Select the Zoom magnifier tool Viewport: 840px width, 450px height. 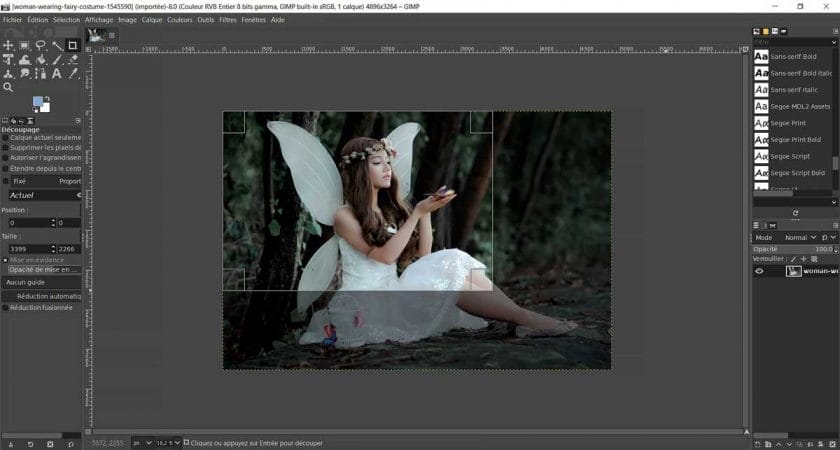coord(8,87)
